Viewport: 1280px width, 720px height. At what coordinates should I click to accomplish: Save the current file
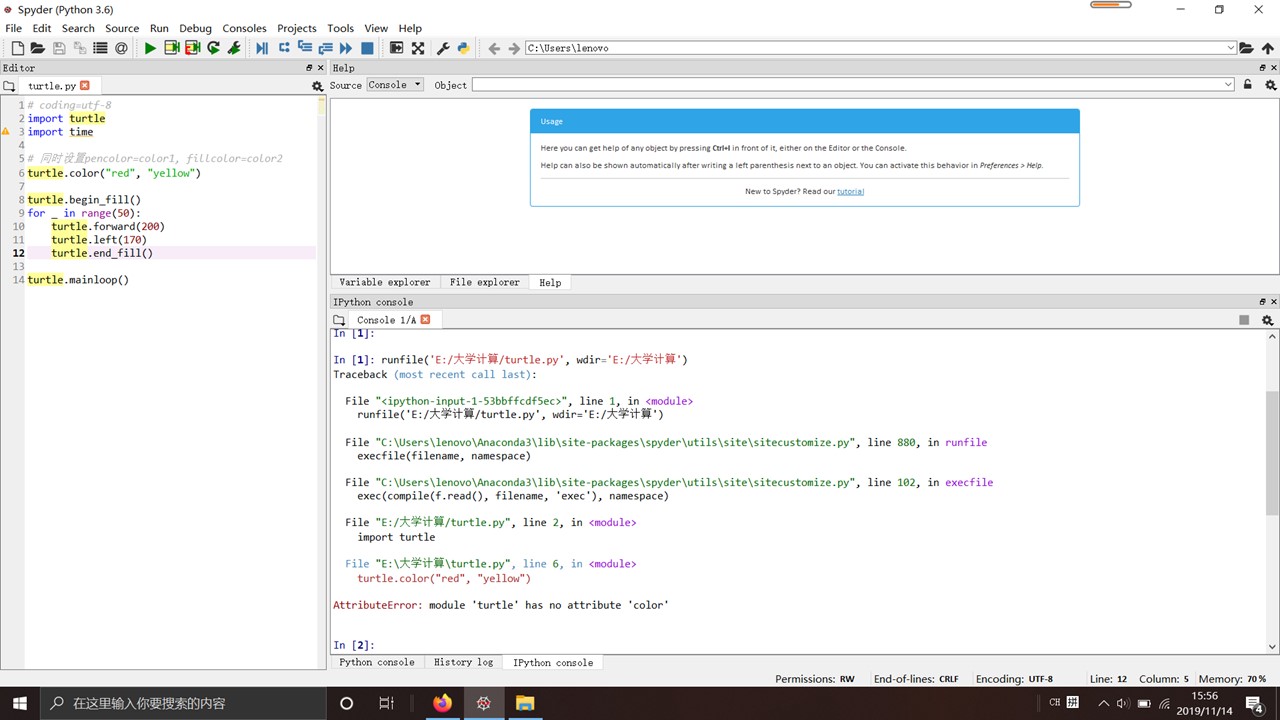tap(59, 48)
